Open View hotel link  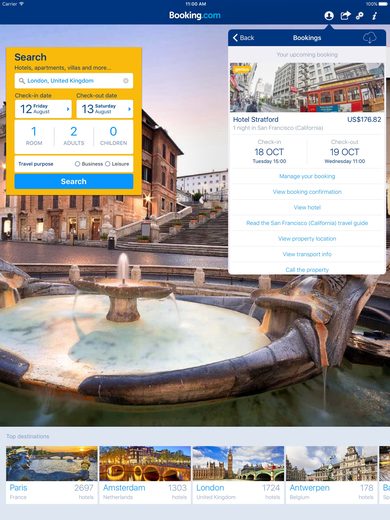tap(307, 207)
